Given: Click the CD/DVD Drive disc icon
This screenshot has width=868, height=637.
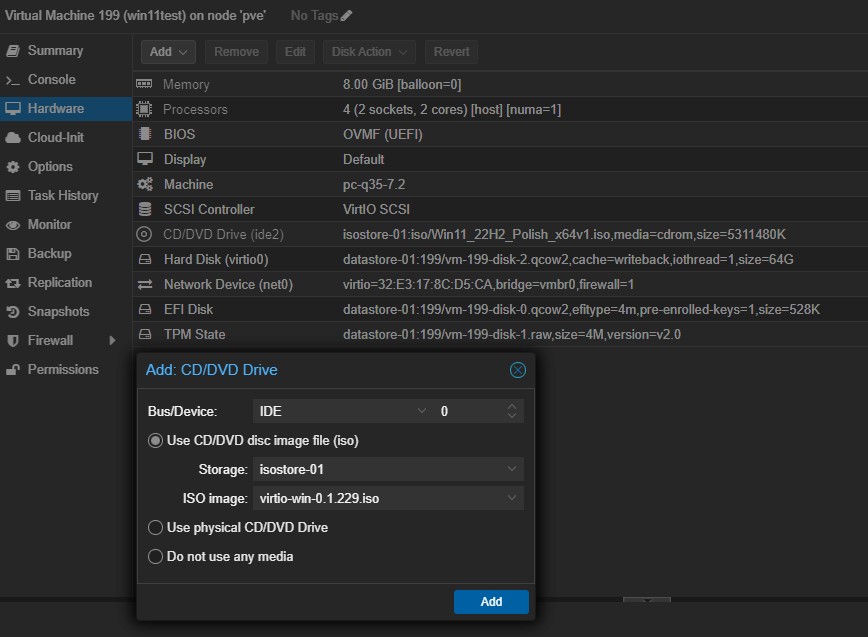Looking at the screenshot, I should point(144,234).
